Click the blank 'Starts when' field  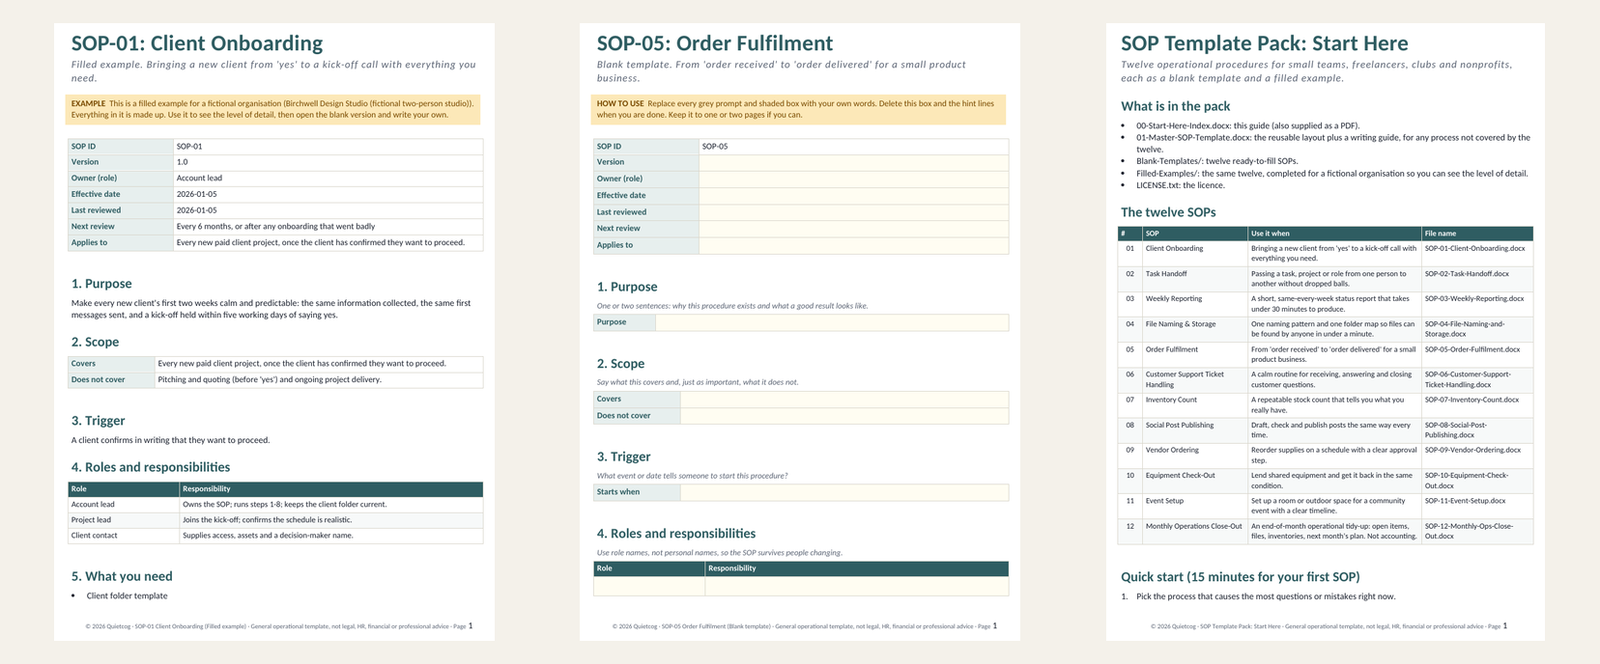point(844,492)
